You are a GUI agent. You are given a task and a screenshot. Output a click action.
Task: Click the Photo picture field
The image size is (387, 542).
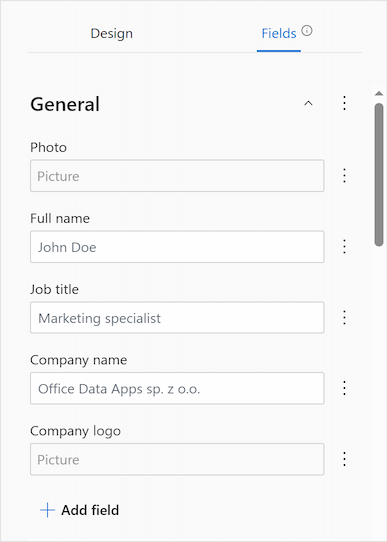pyautogui.click(x=177, y=176)
